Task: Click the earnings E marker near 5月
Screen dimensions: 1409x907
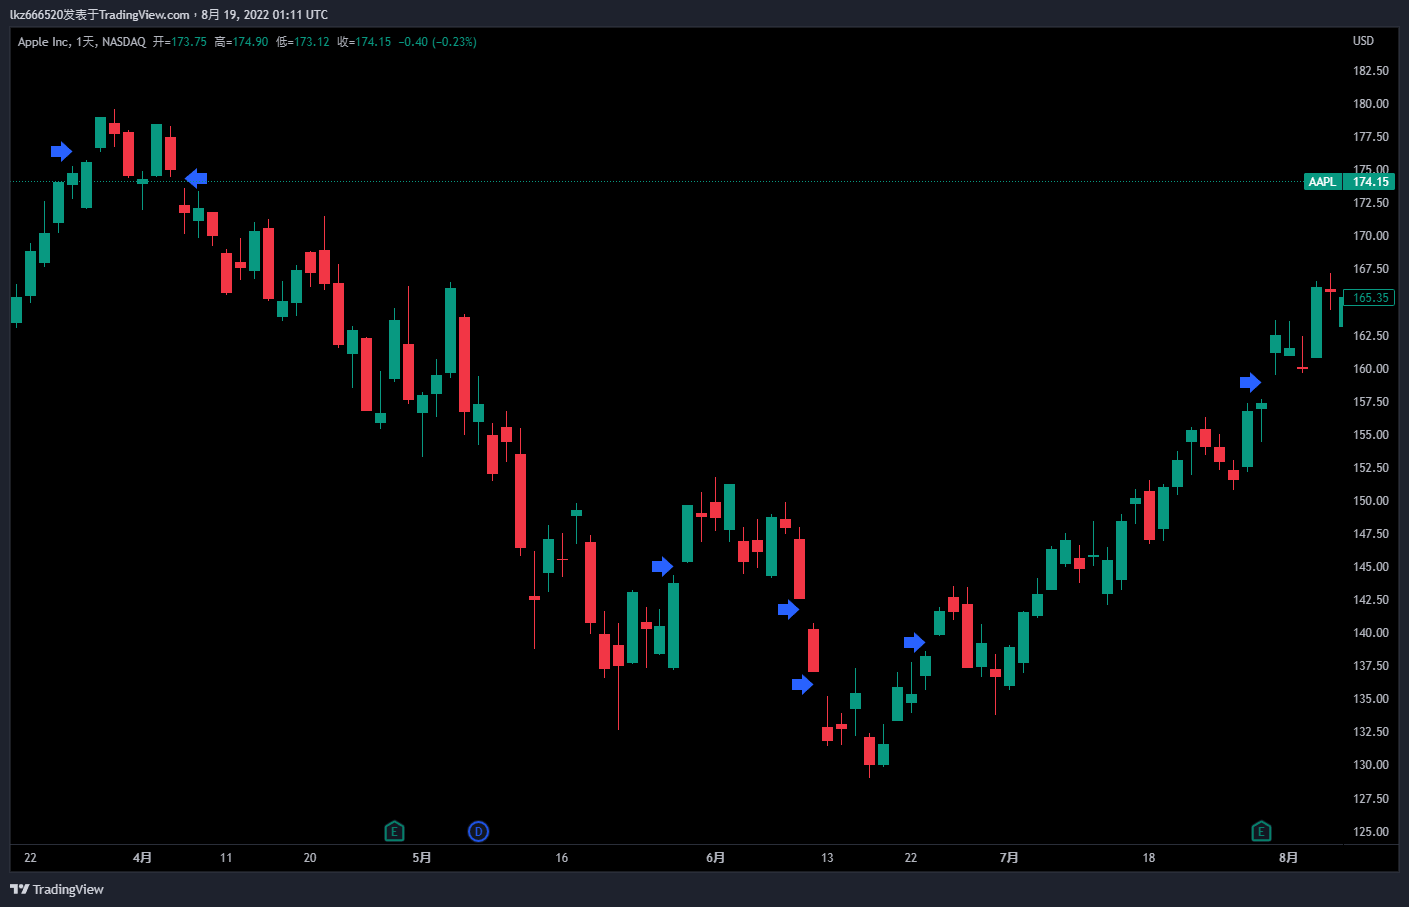Action: 394,831
